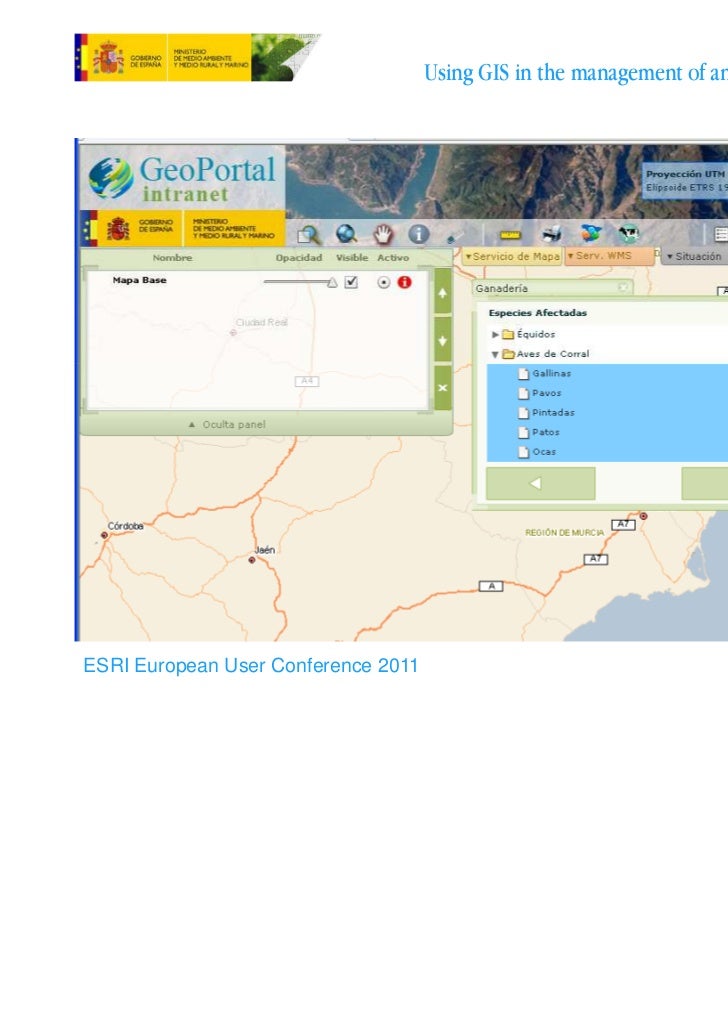The image size is (728, 1031).
Task: Select Ocas in species tree
Action: [544, 452]
